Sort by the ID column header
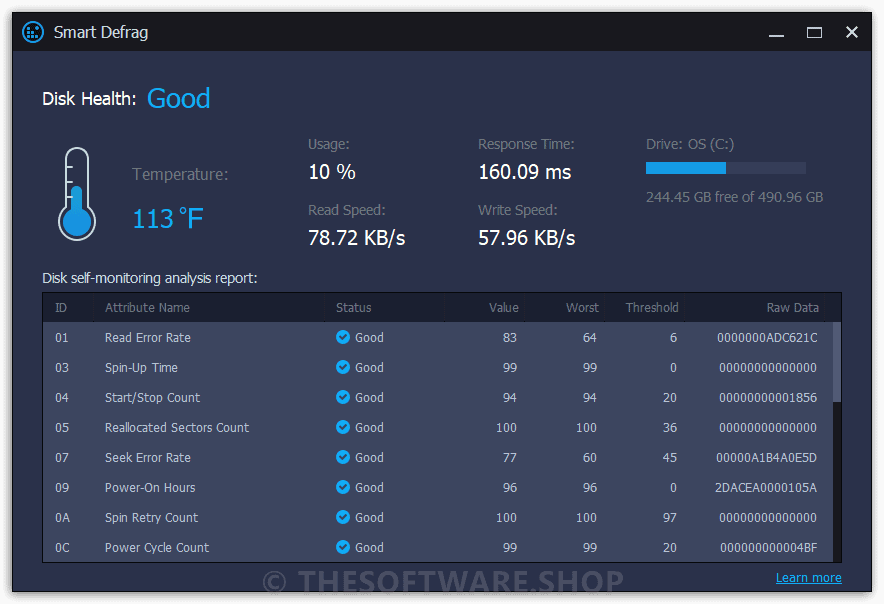Image resolution: width=884 pixels, height=604 pixels. pyautogui.click(x=61, y=307)
